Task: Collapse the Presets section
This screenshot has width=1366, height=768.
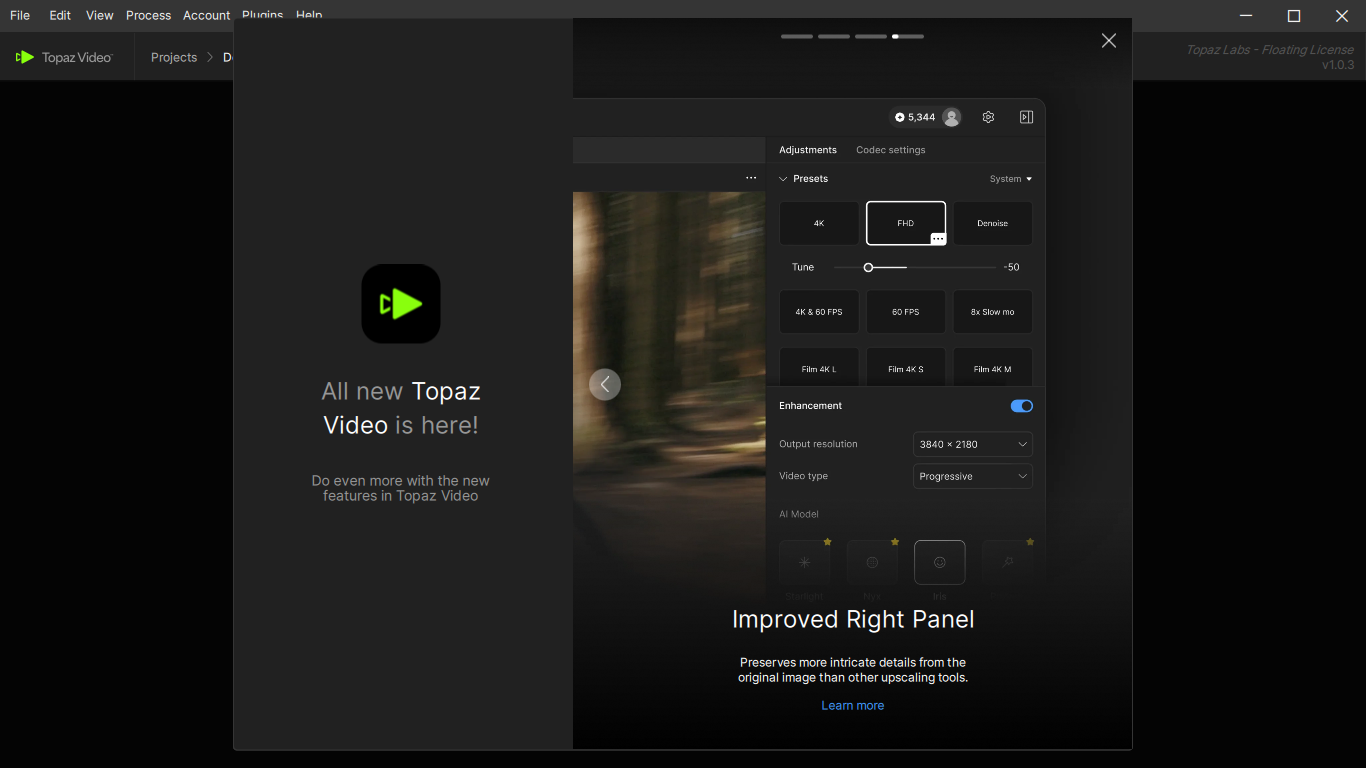Action: pyautogui.click(x=784, y=179)
